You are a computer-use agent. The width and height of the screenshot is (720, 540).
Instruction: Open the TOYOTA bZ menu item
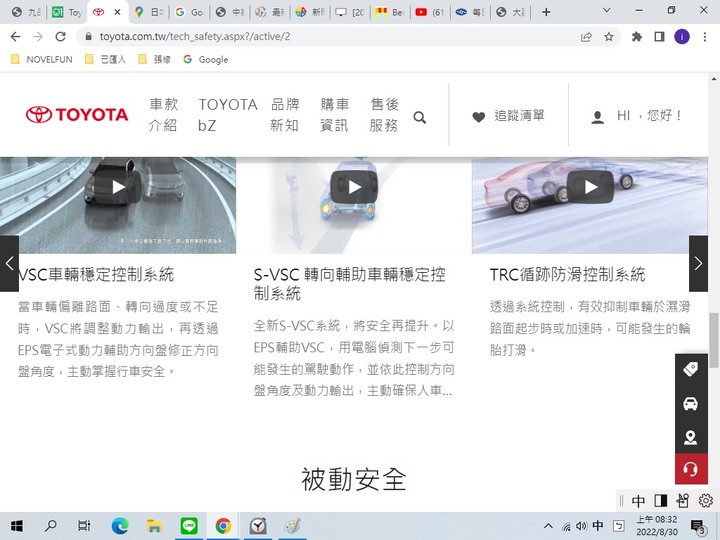click(228, 115)
